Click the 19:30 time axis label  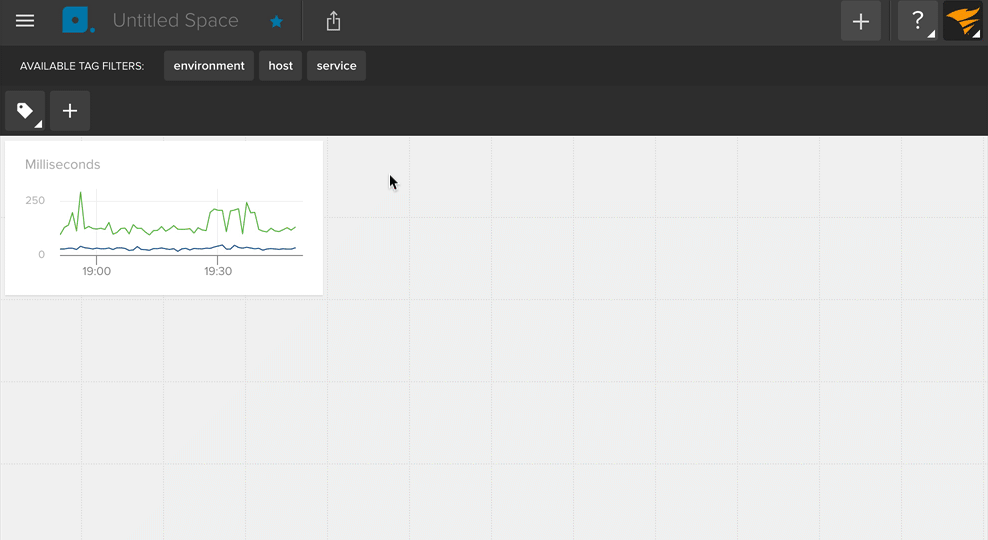[218, 271]
